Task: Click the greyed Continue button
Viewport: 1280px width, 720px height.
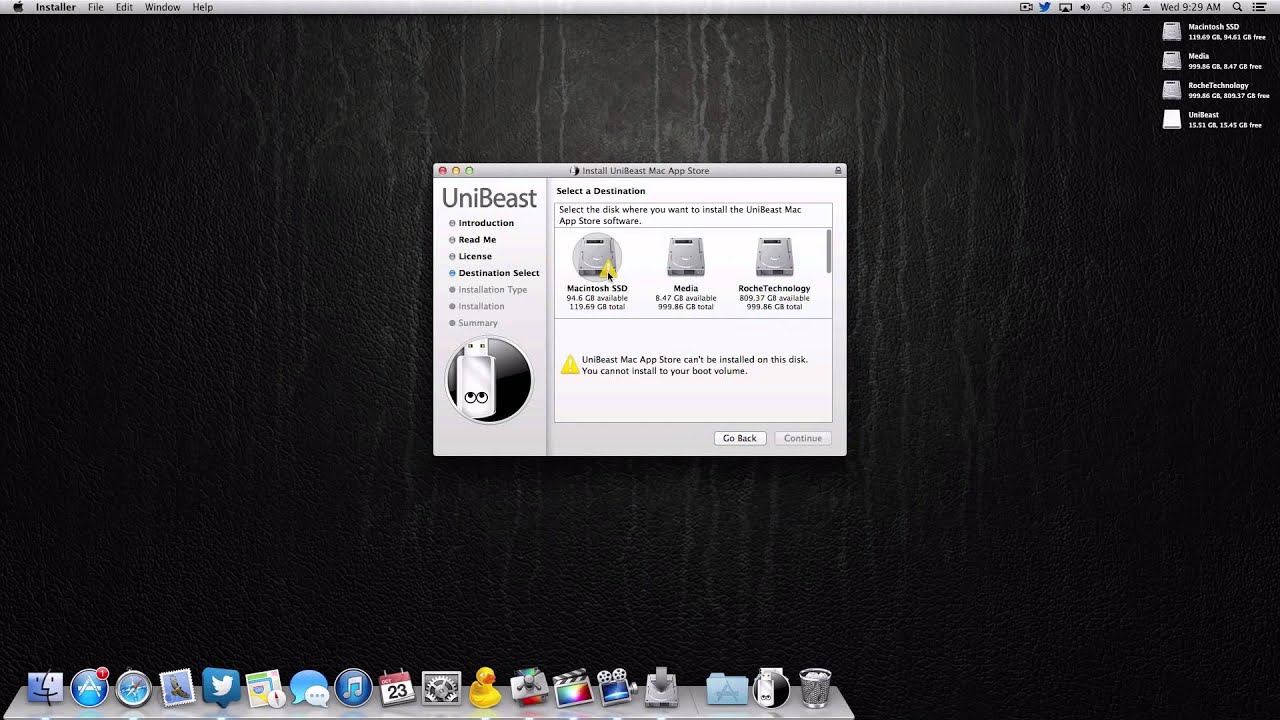Action: coord(803,438)
